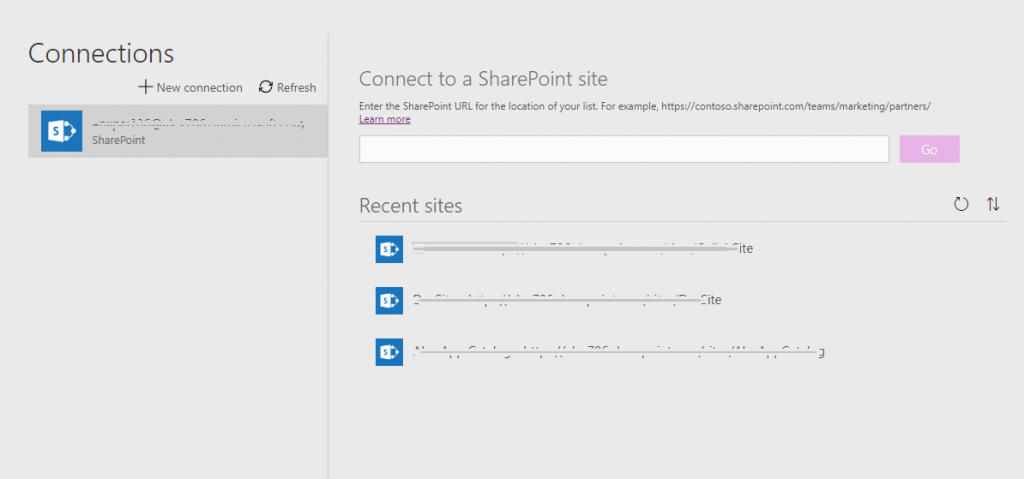Click the 'New connection' label text
1024x479 pixels.
coord(199,88)
